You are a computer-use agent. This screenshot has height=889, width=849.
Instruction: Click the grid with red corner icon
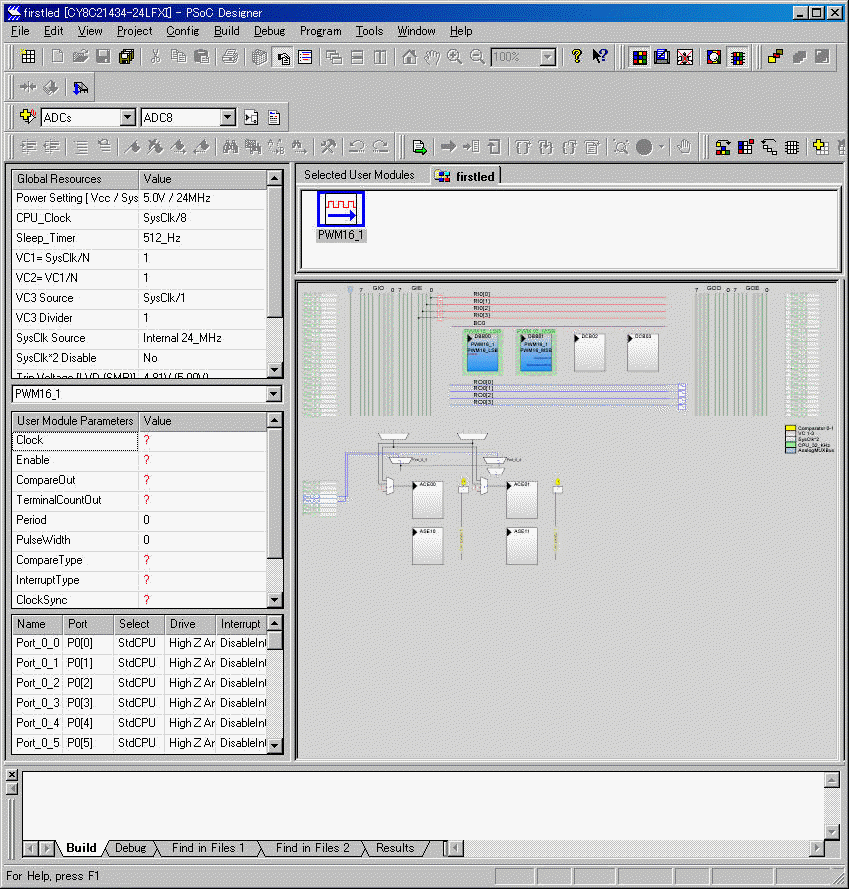745,147
